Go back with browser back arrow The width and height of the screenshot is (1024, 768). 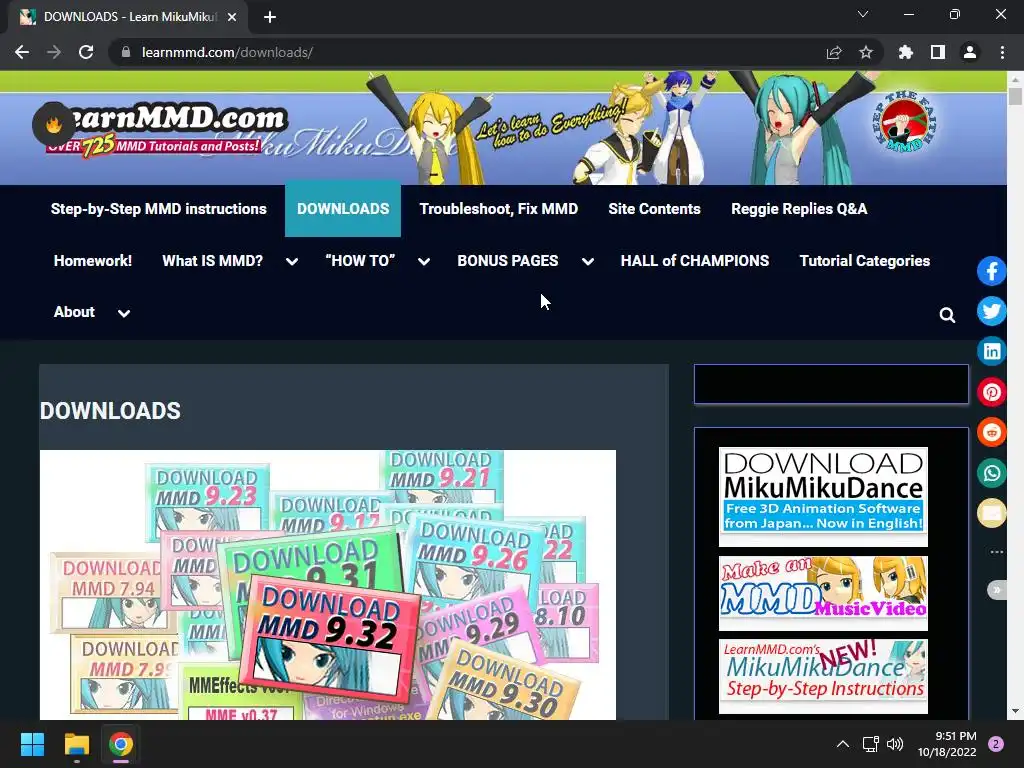point(22,52)
